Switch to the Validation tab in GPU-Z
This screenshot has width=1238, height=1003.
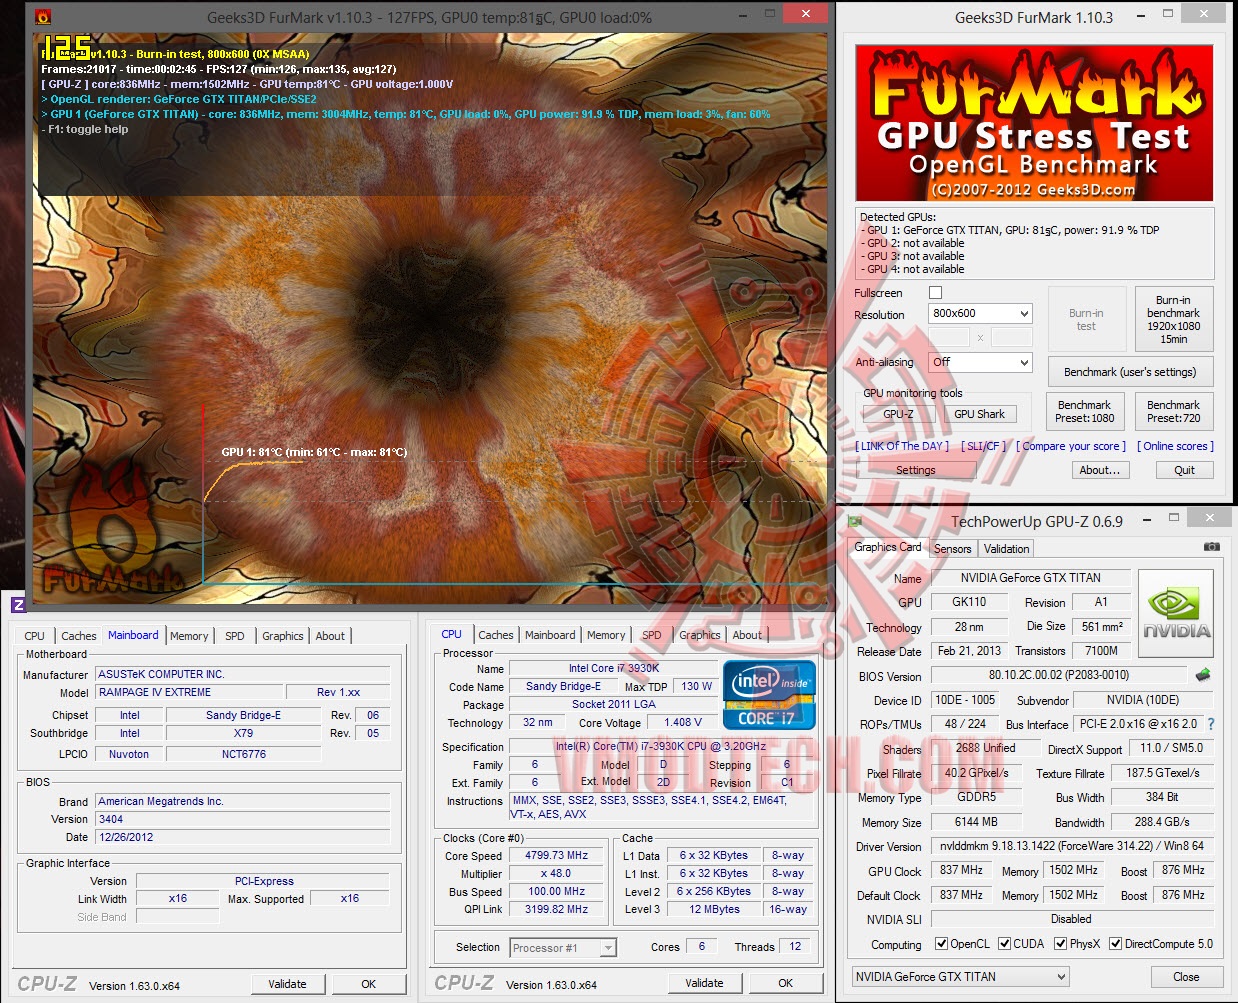[x=1006, y=548]
